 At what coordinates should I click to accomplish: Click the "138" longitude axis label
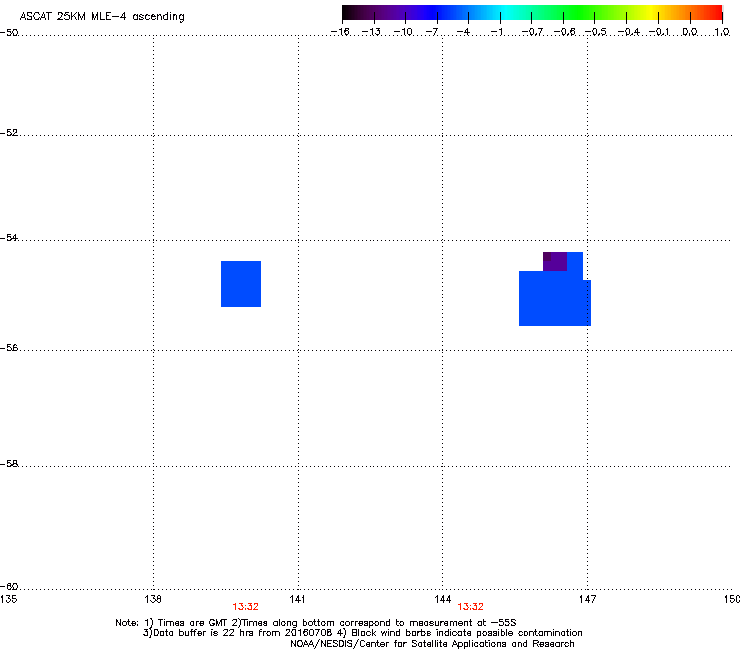click(x=153, y=599)
